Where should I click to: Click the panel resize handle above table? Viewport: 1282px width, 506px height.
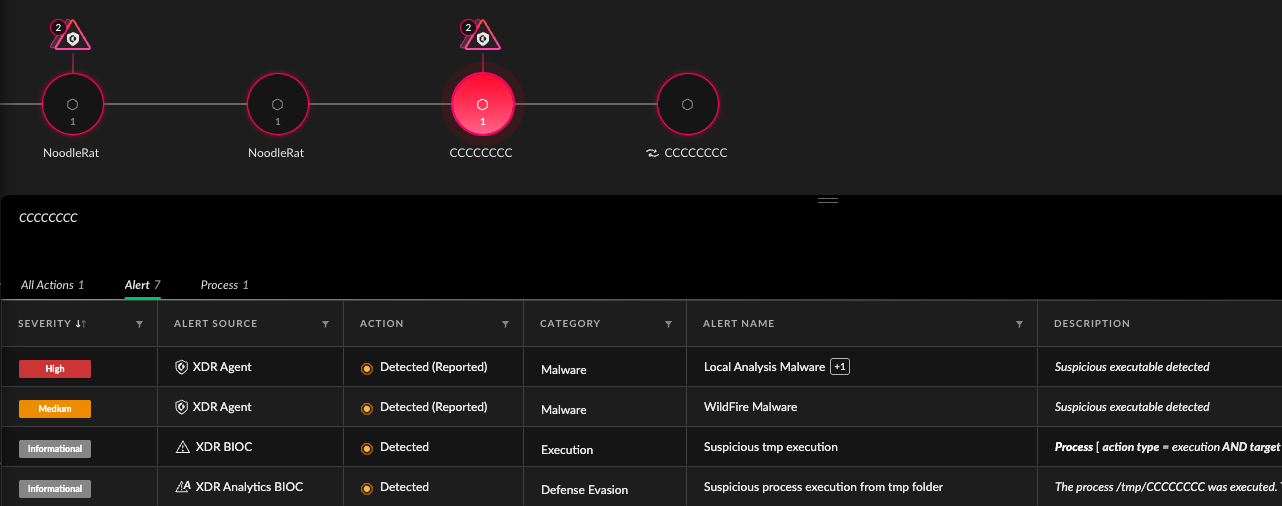coord(827,200)
